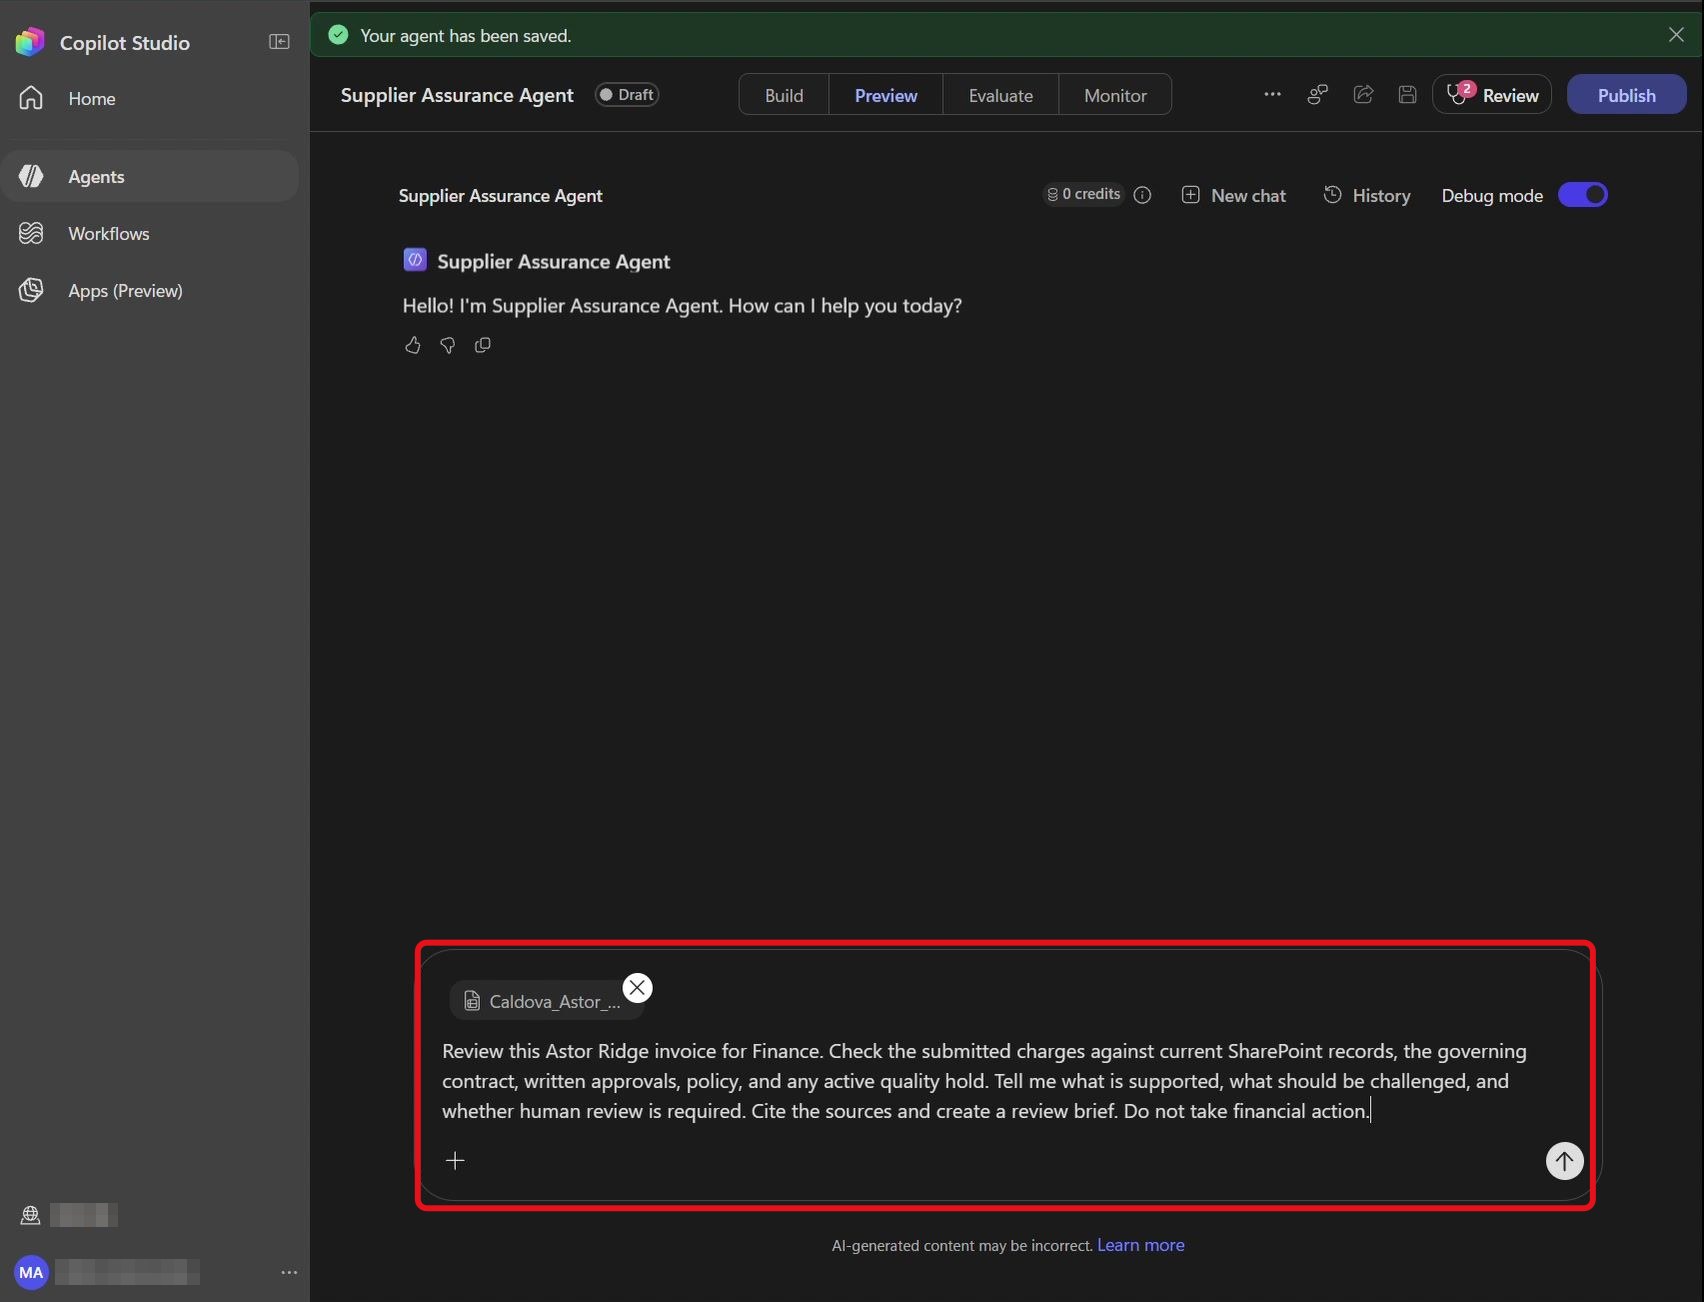1704x1302 pixels.
Task: Open the more options ellipsis in header
Action: tap(1272, 94)
